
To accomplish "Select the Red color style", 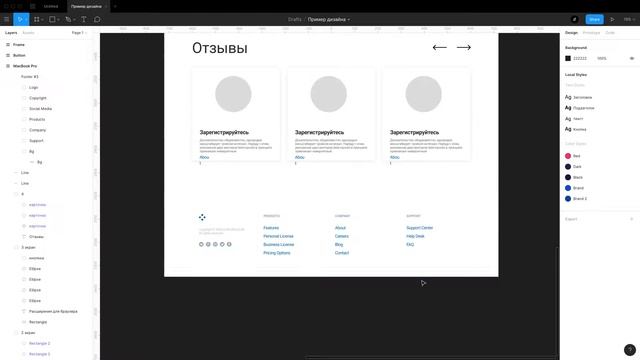I will coord(573,156).
